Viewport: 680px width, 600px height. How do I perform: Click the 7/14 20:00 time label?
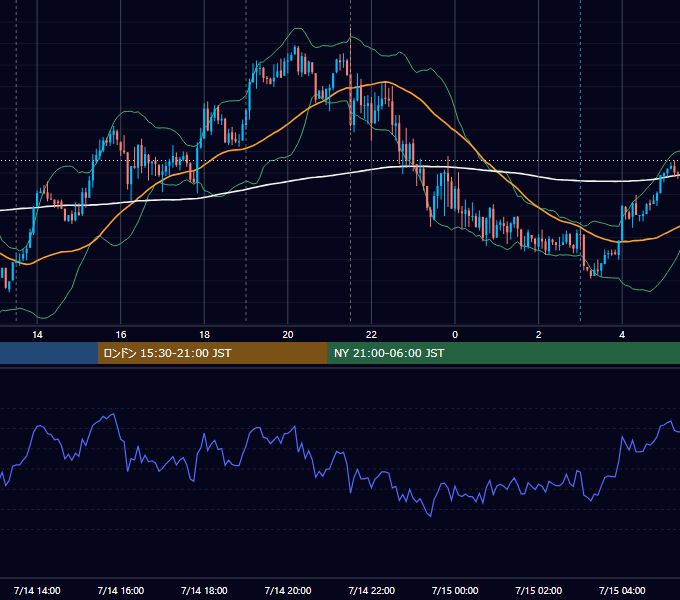point(288,590)
